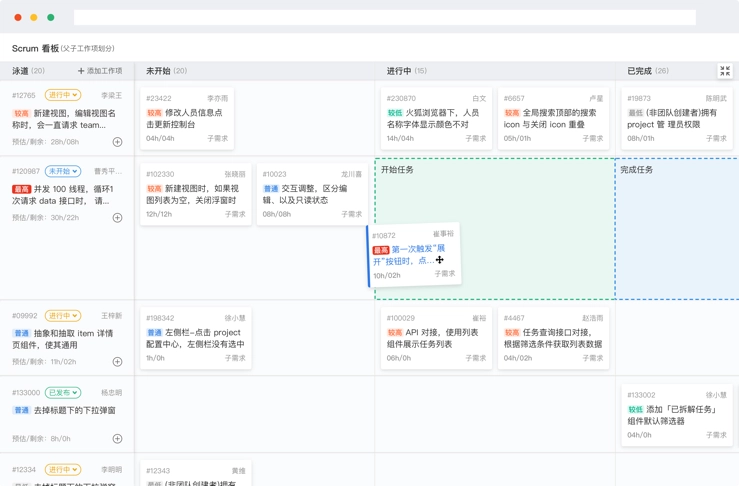Click the yellow macOS minimize button
Image resolution: width=739 pixels, height=486 pixels.
tap(34, 17)
